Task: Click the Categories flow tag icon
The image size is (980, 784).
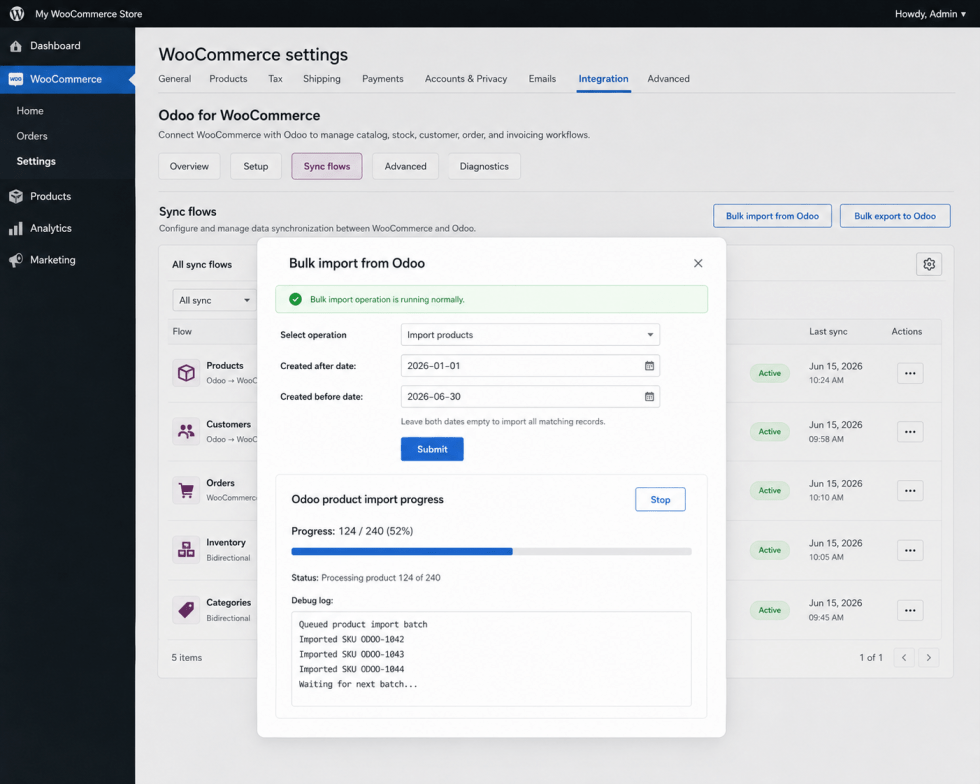Action: (x=186, y=610)
